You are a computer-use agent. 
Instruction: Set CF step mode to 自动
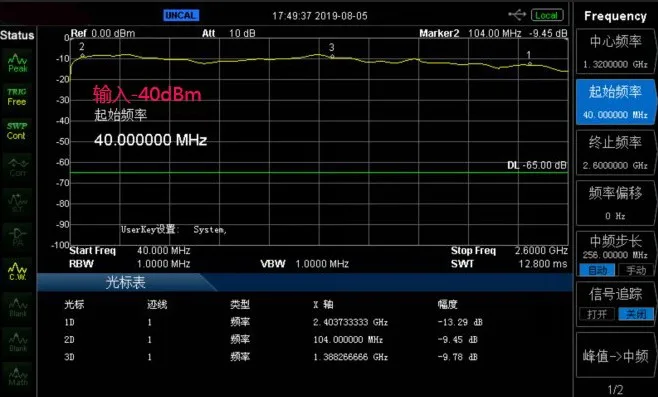597,270
